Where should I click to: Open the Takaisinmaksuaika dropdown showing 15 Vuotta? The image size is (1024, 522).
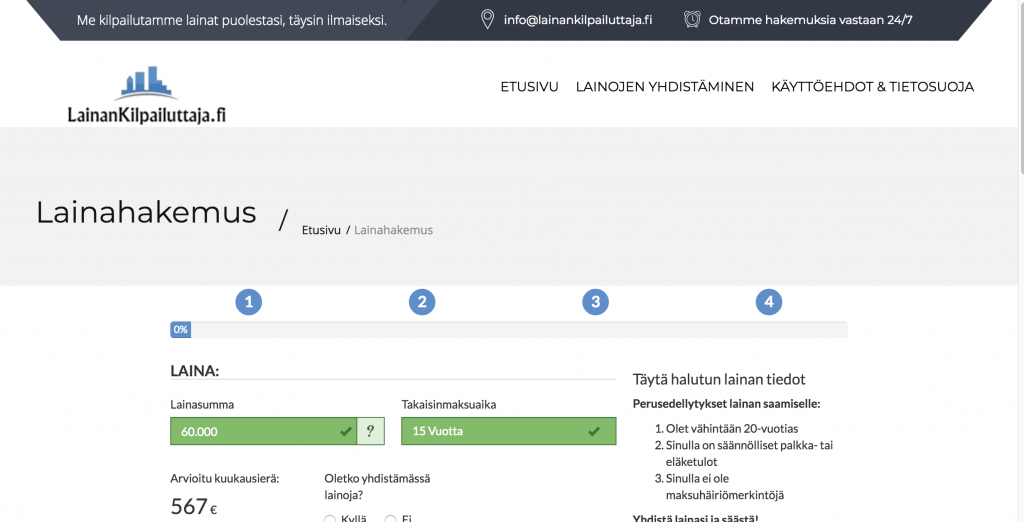coord(509,431)
